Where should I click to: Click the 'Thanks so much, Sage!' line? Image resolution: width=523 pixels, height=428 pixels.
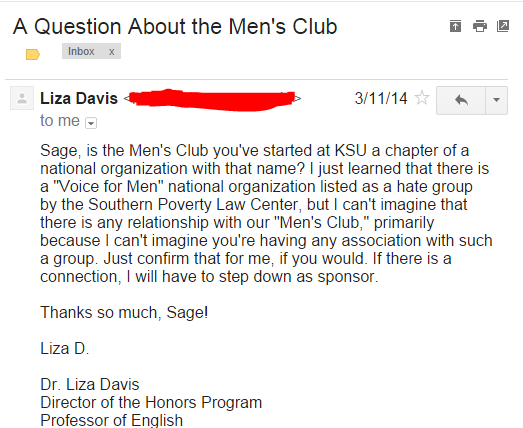click(124, 313)
